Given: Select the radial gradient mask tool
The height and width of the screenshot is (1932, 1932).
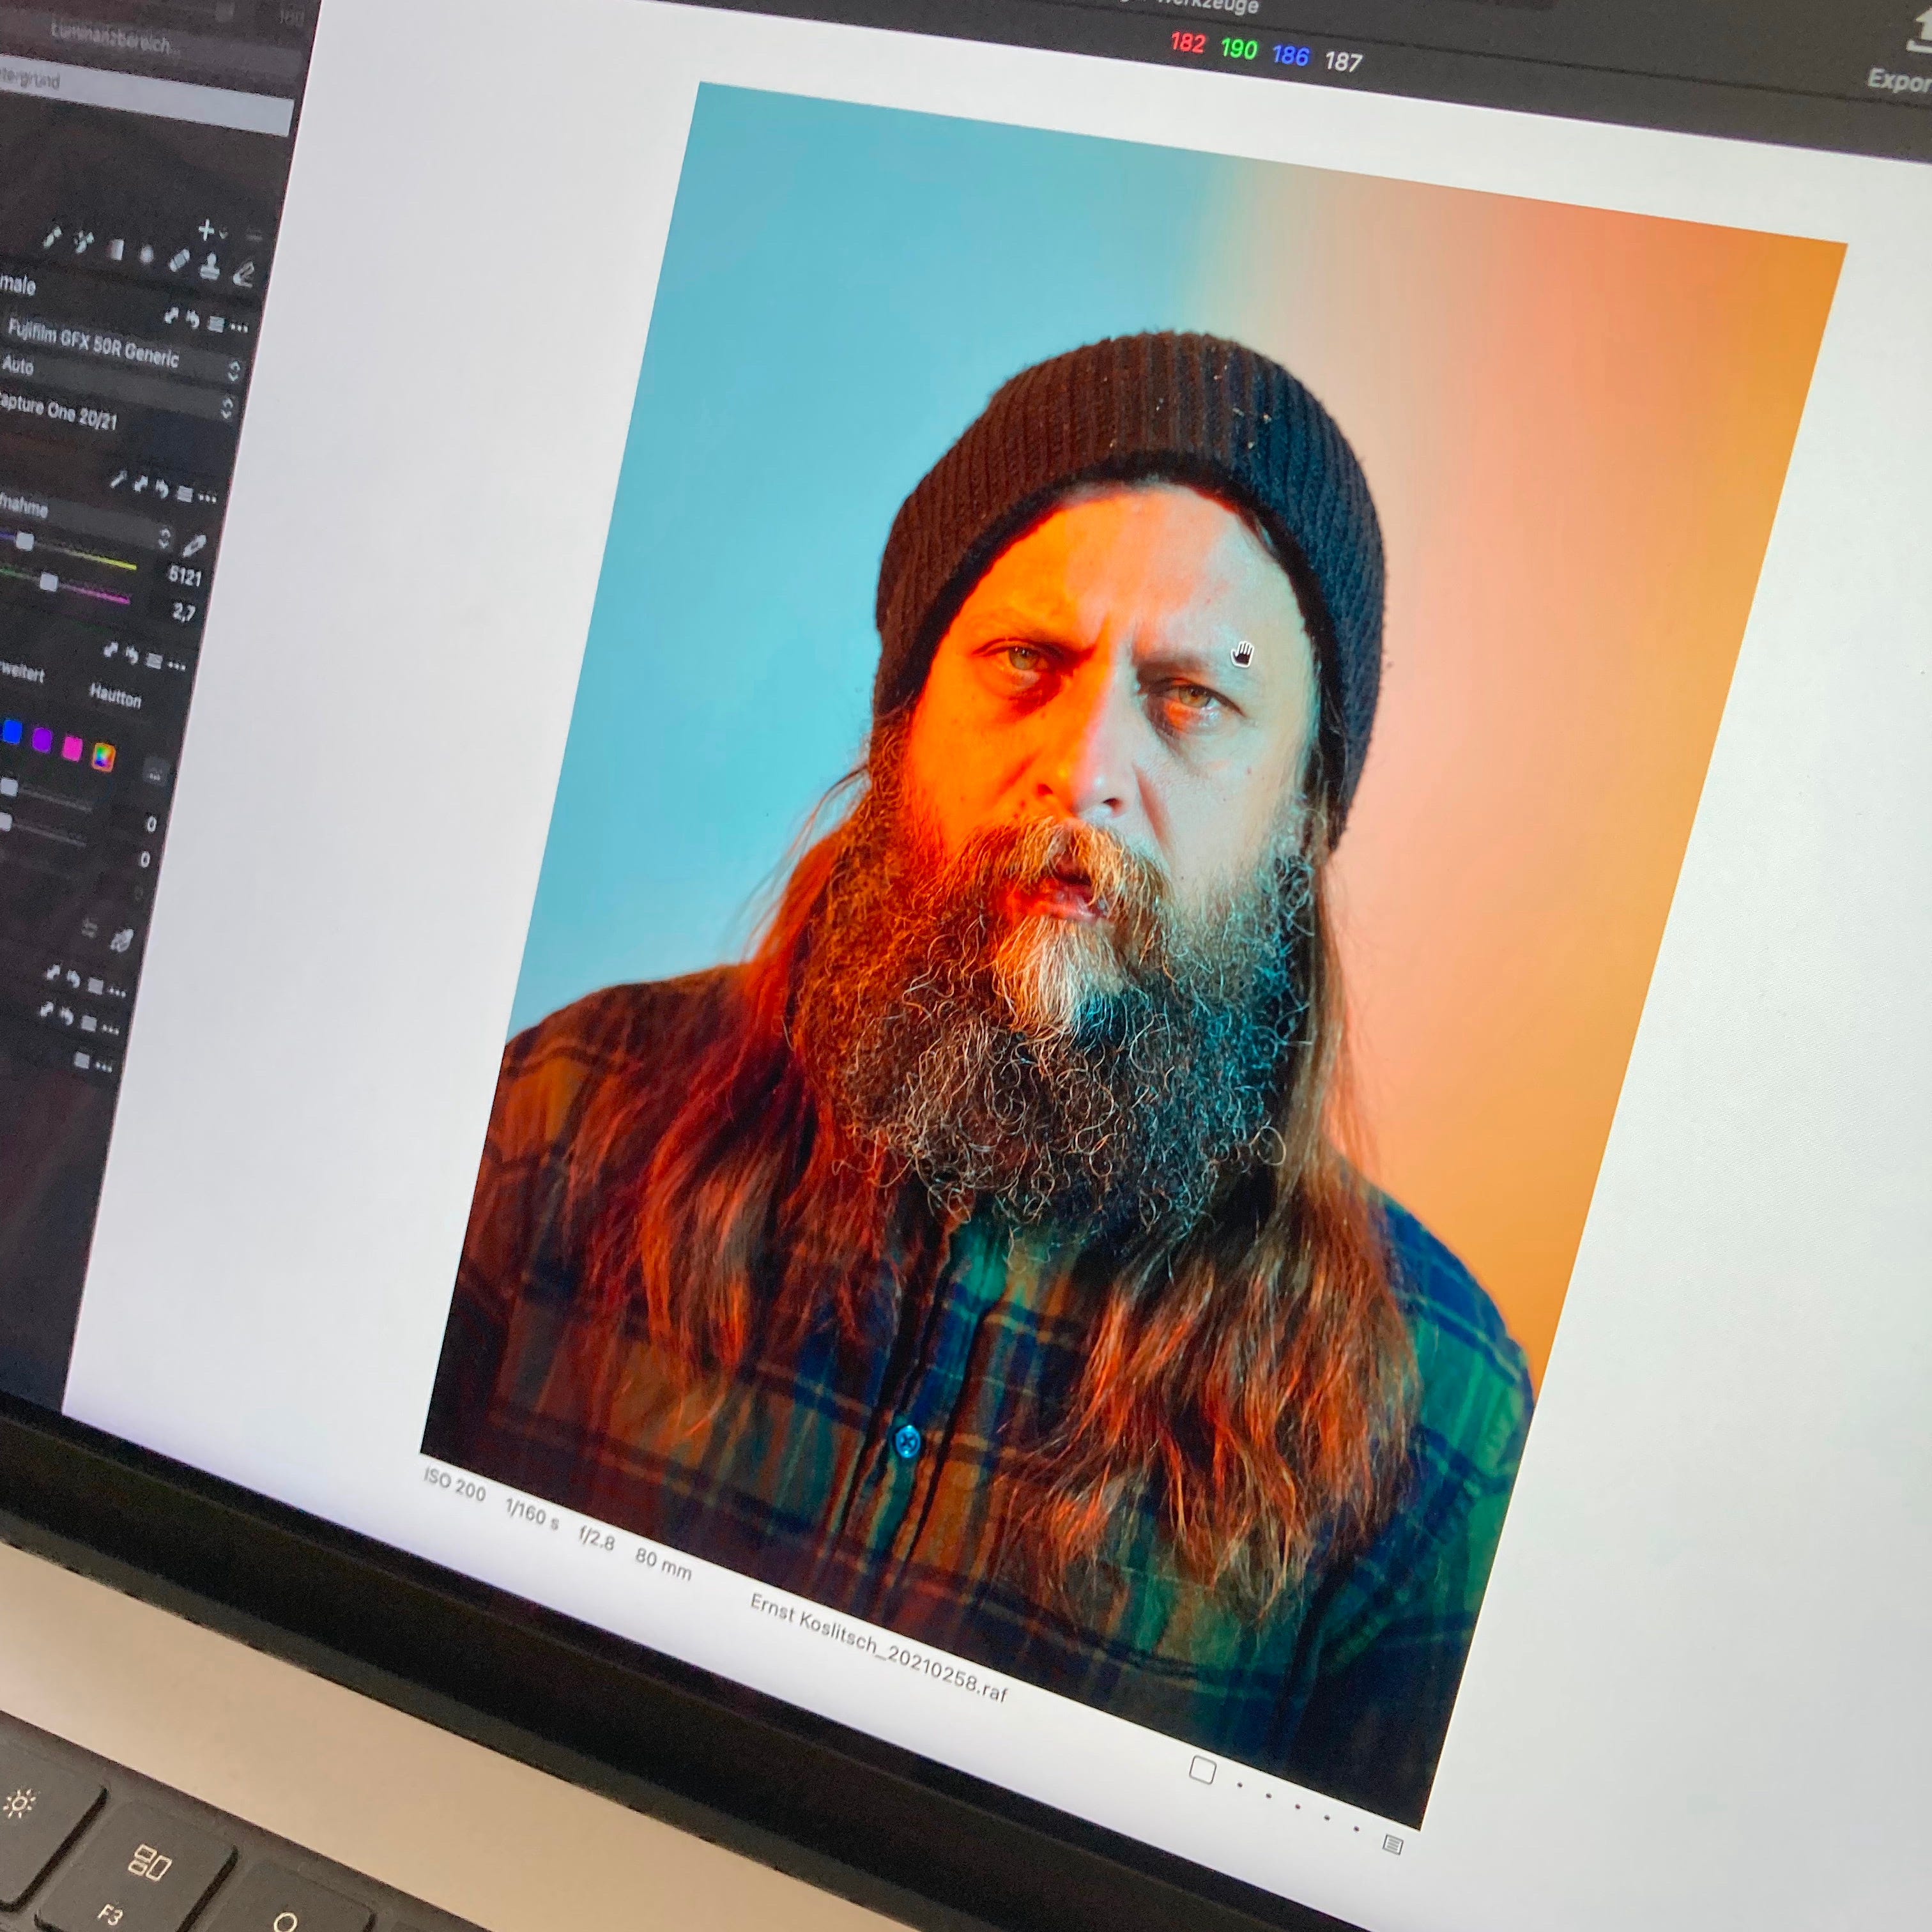Looking at the screenshot, I should click(146, 255).
